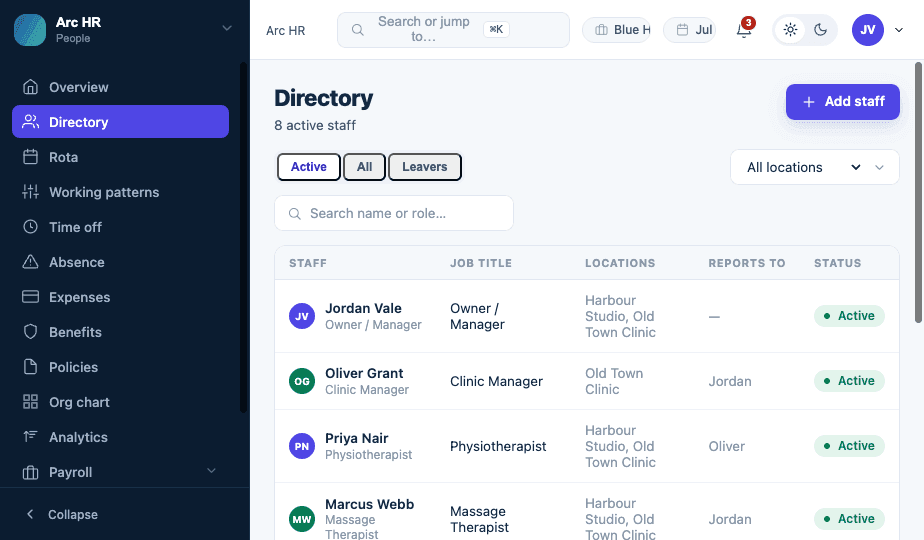The image size is (924, 540).
Task: Click the REPORTS TO column header
Action: pyautogui.click(x=747, y=263)
